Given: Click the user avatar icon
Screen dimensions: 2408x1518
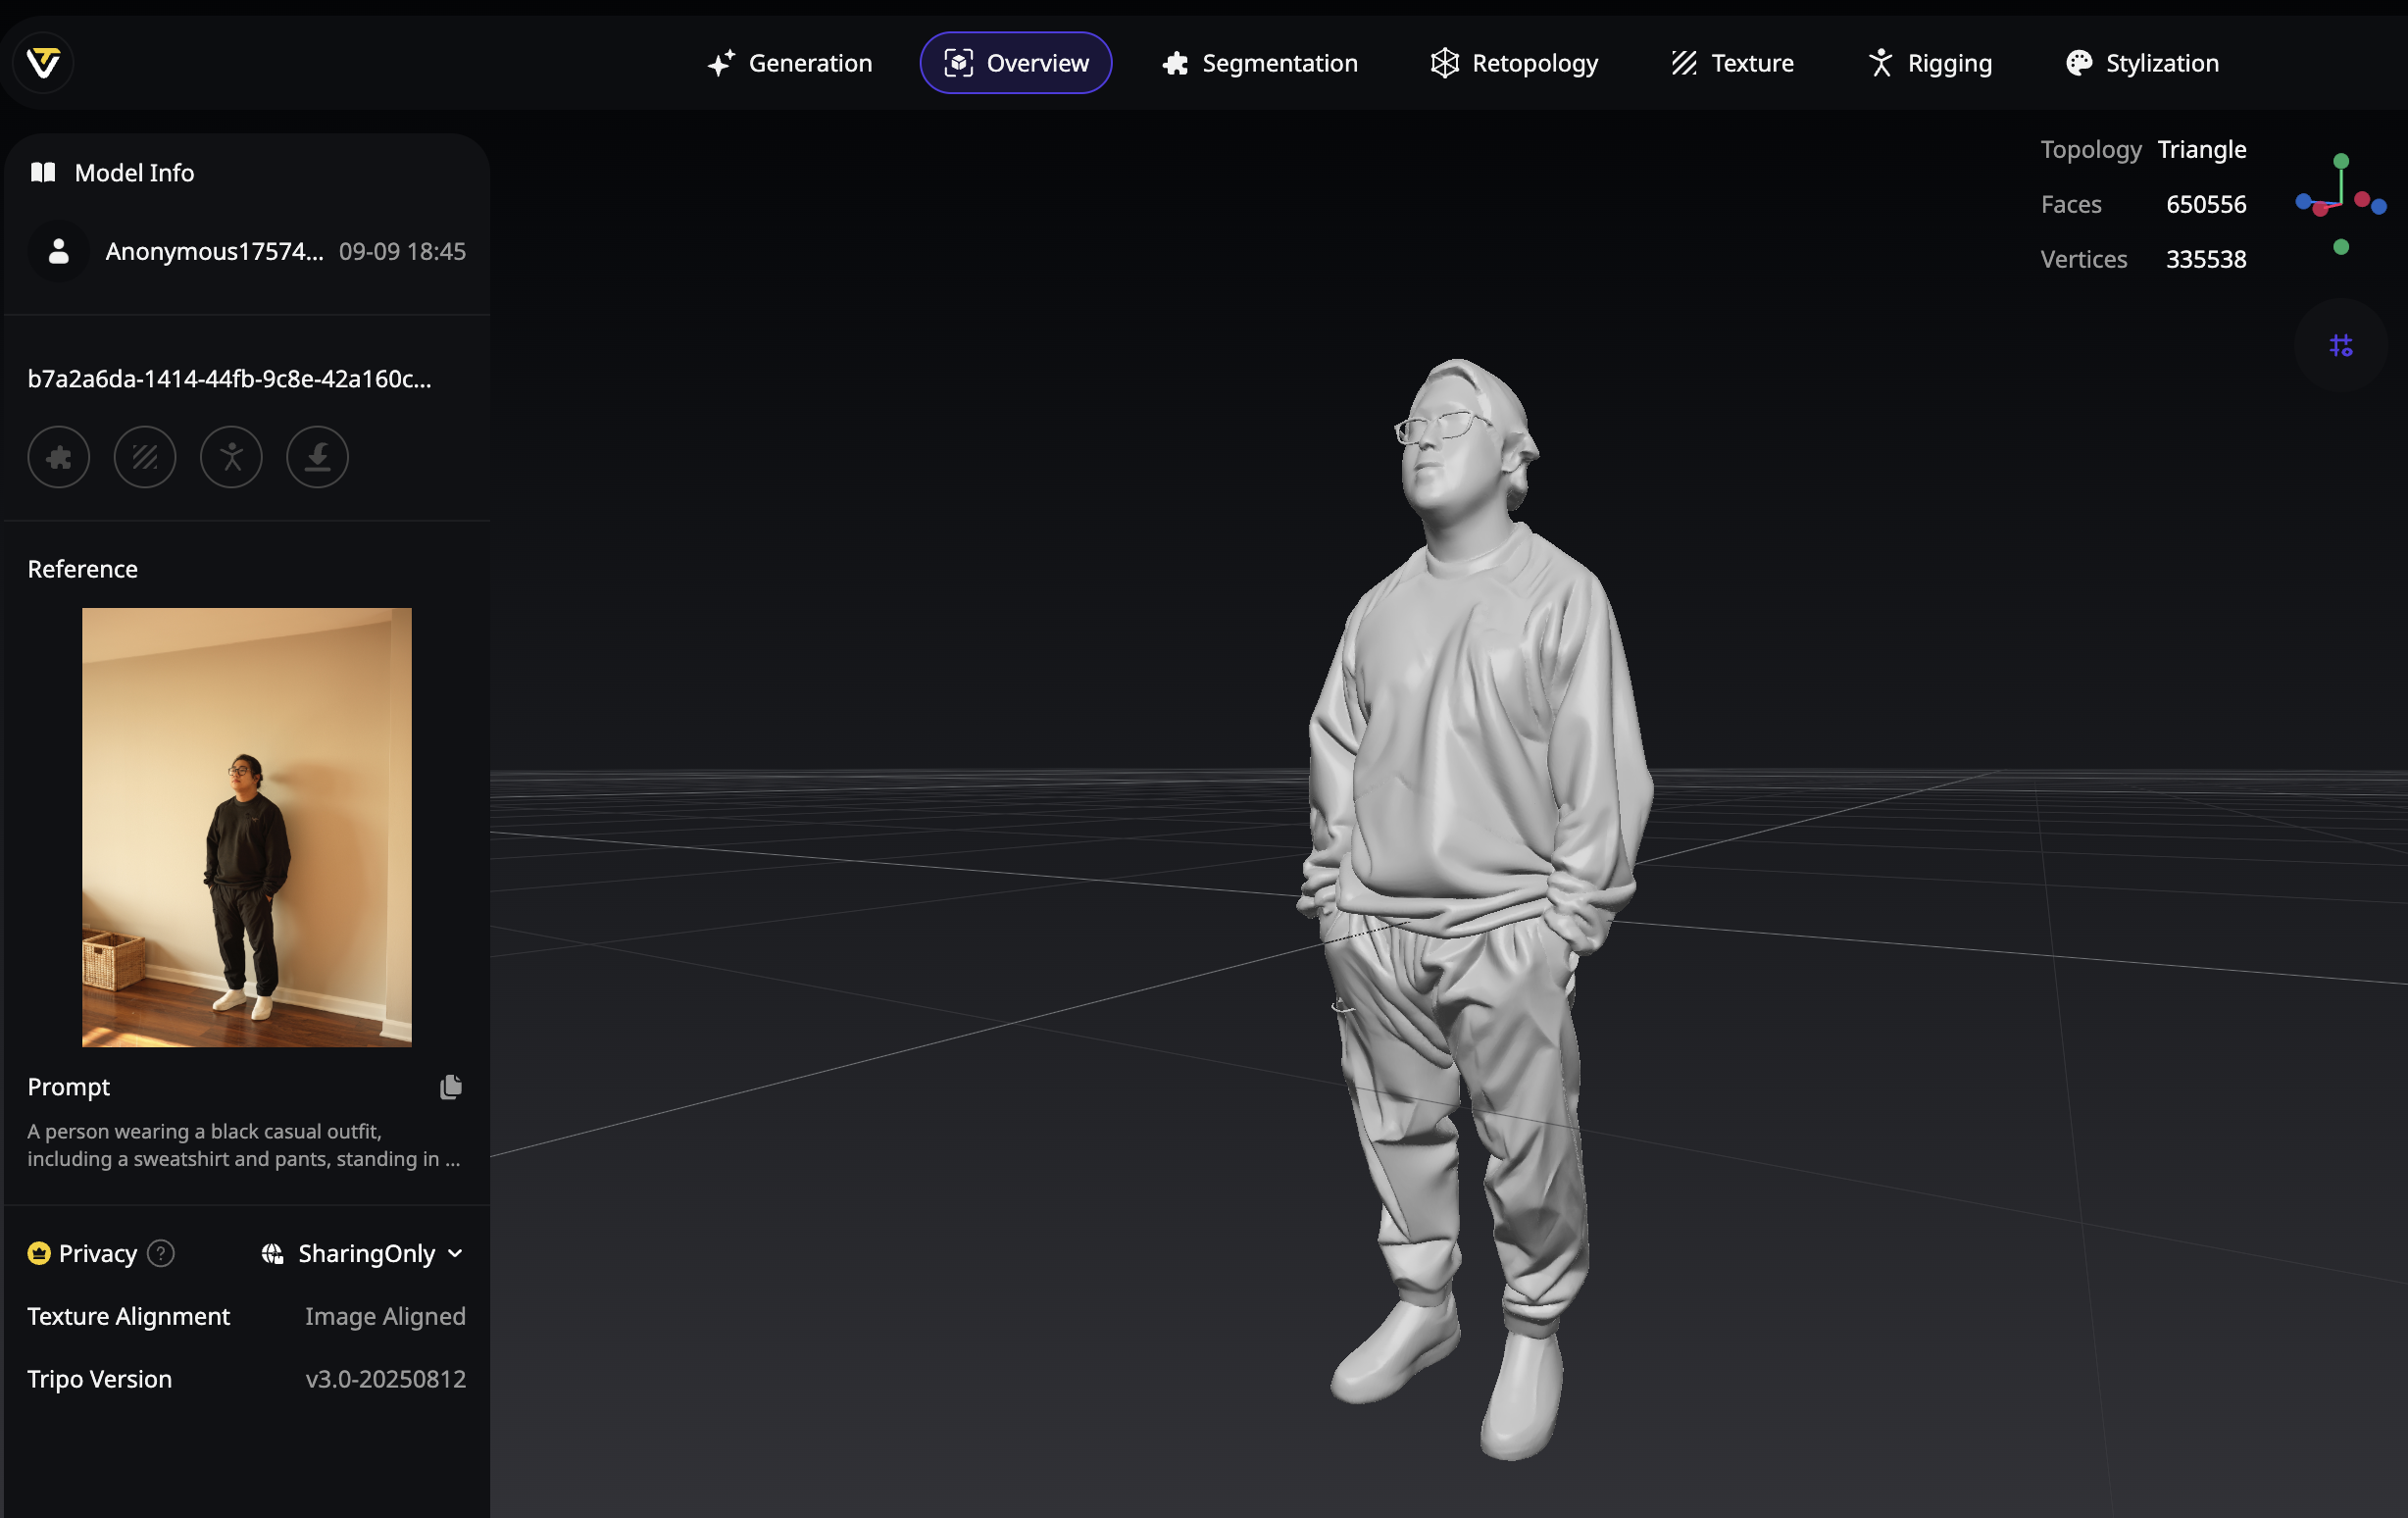Looking at the screenshot, I should click(x=59, y=251).
